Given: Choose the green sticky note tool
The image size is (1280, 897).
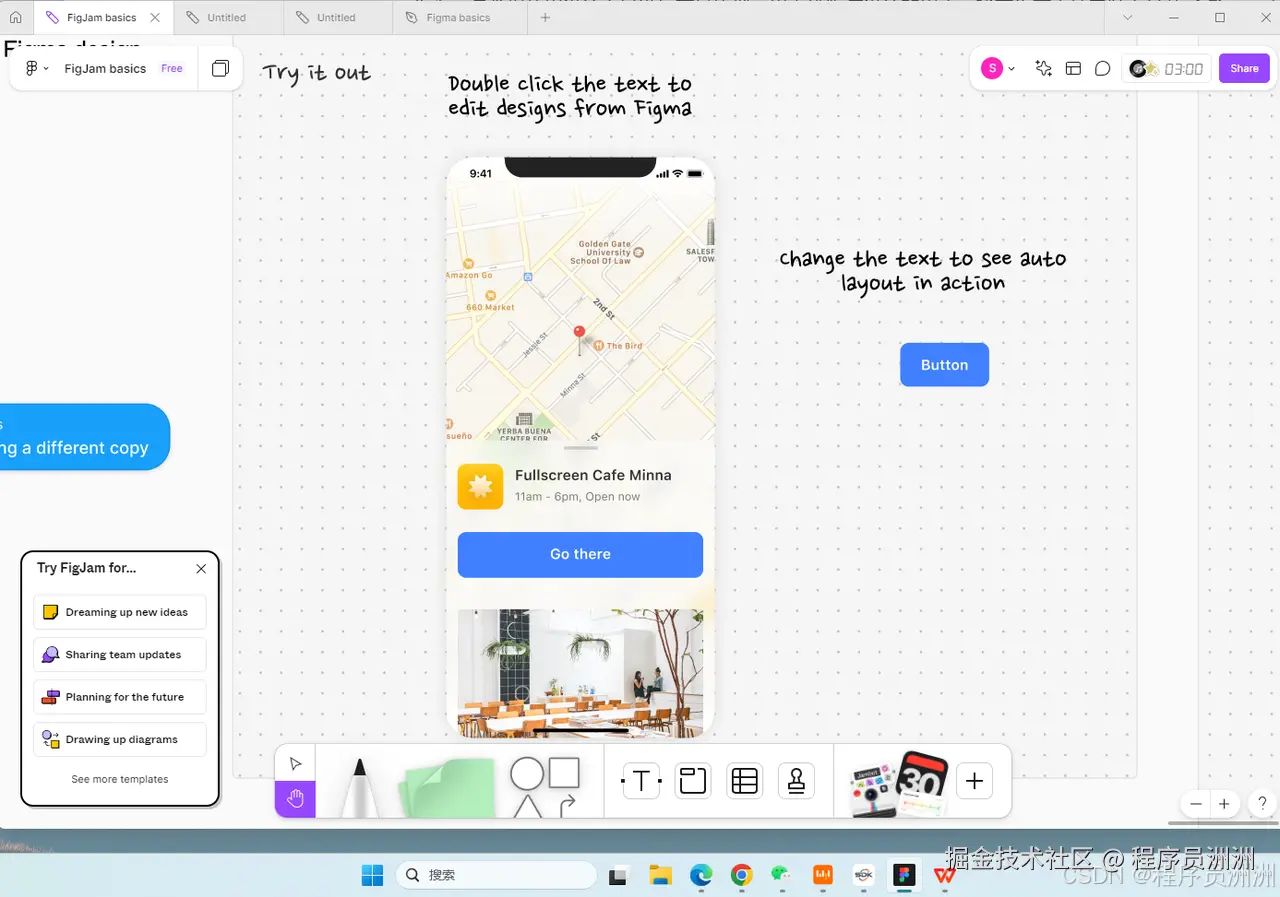Looking at the screenshot, I should tap(447, 788).
